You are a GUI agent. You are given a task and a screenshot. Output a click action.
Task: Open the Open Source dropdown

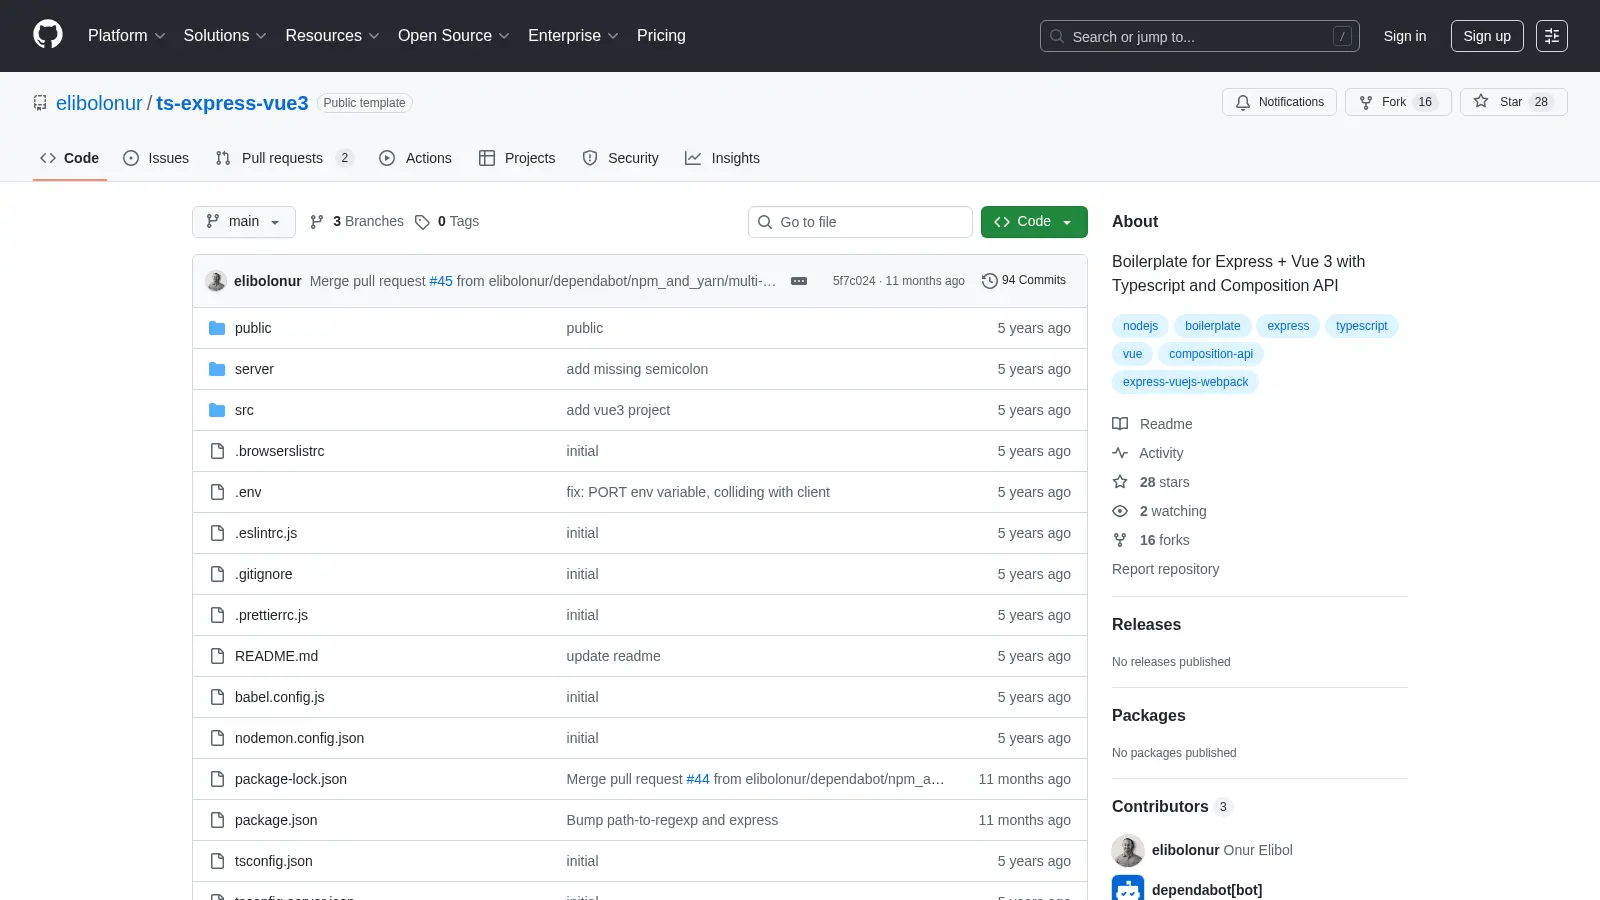pos(454,36)
